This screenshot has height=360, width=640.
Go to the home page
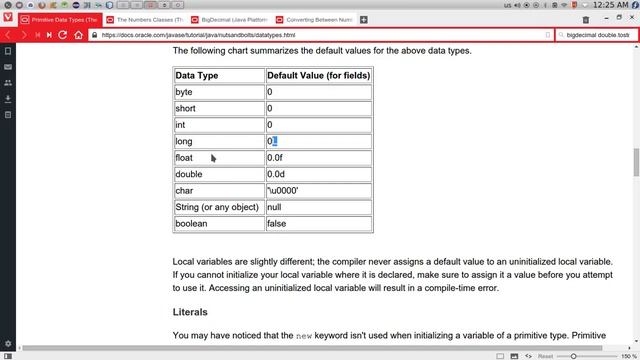tap(78, 35)
